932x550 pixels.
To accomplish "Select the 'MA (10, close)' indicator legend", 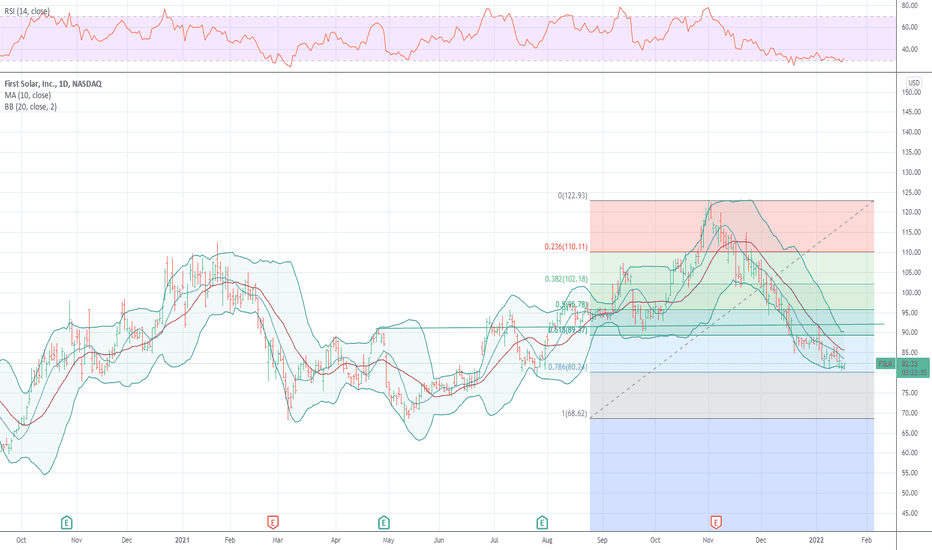I will [x=28, y=95].
